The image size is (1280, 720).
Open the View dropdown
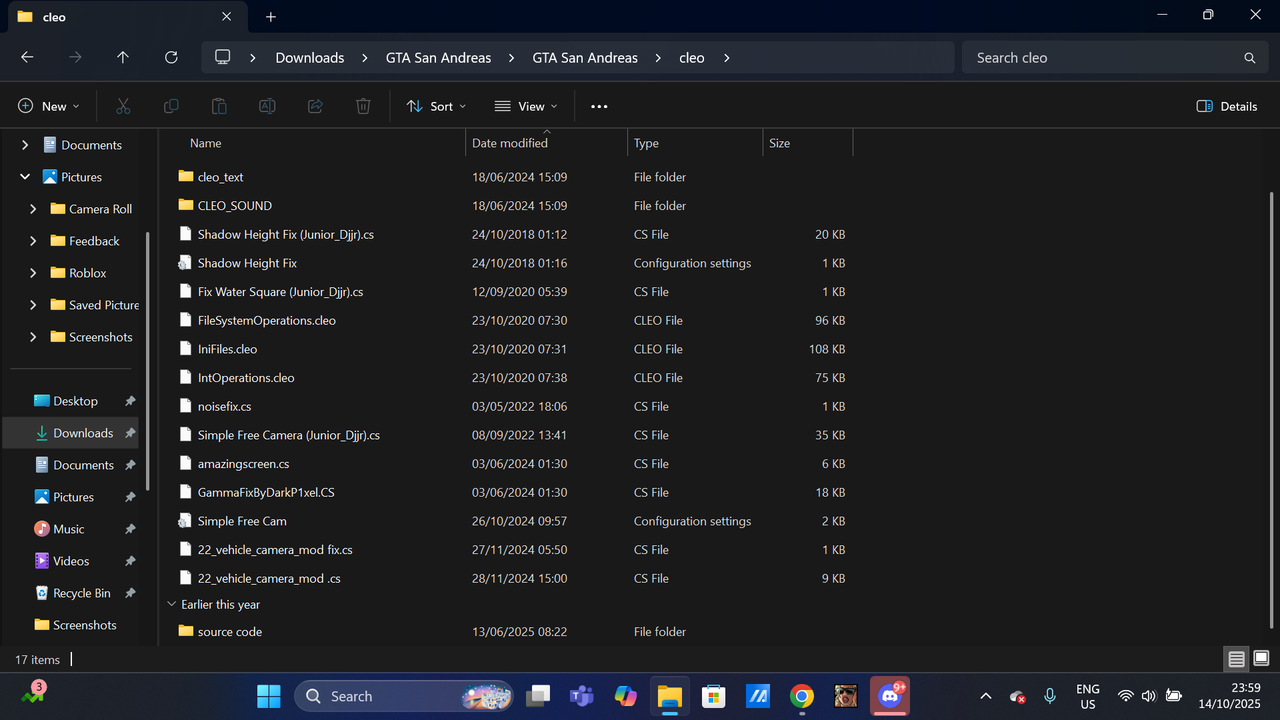[526, 106]
